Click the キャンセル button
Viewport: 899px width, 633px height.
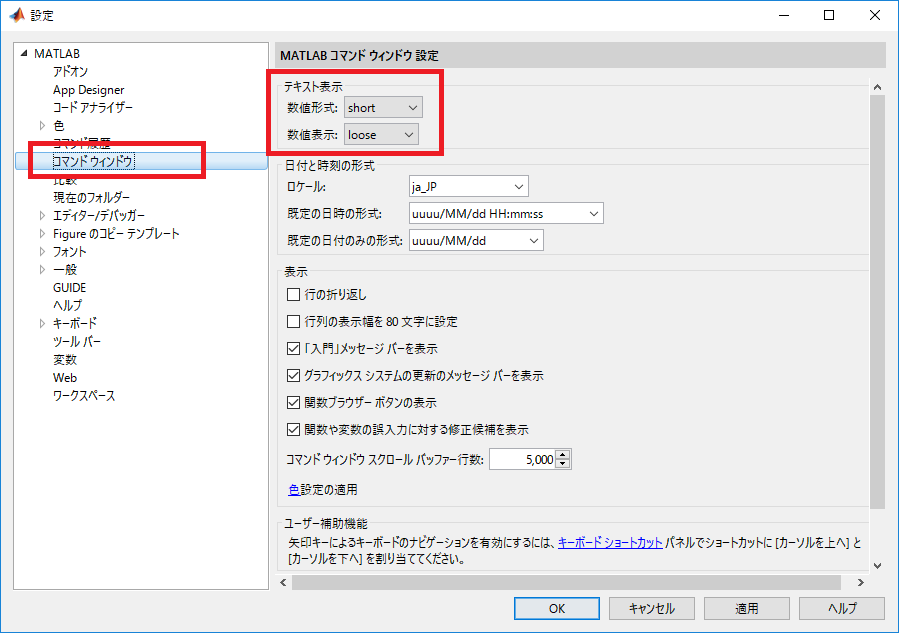[x=652, y=608]
